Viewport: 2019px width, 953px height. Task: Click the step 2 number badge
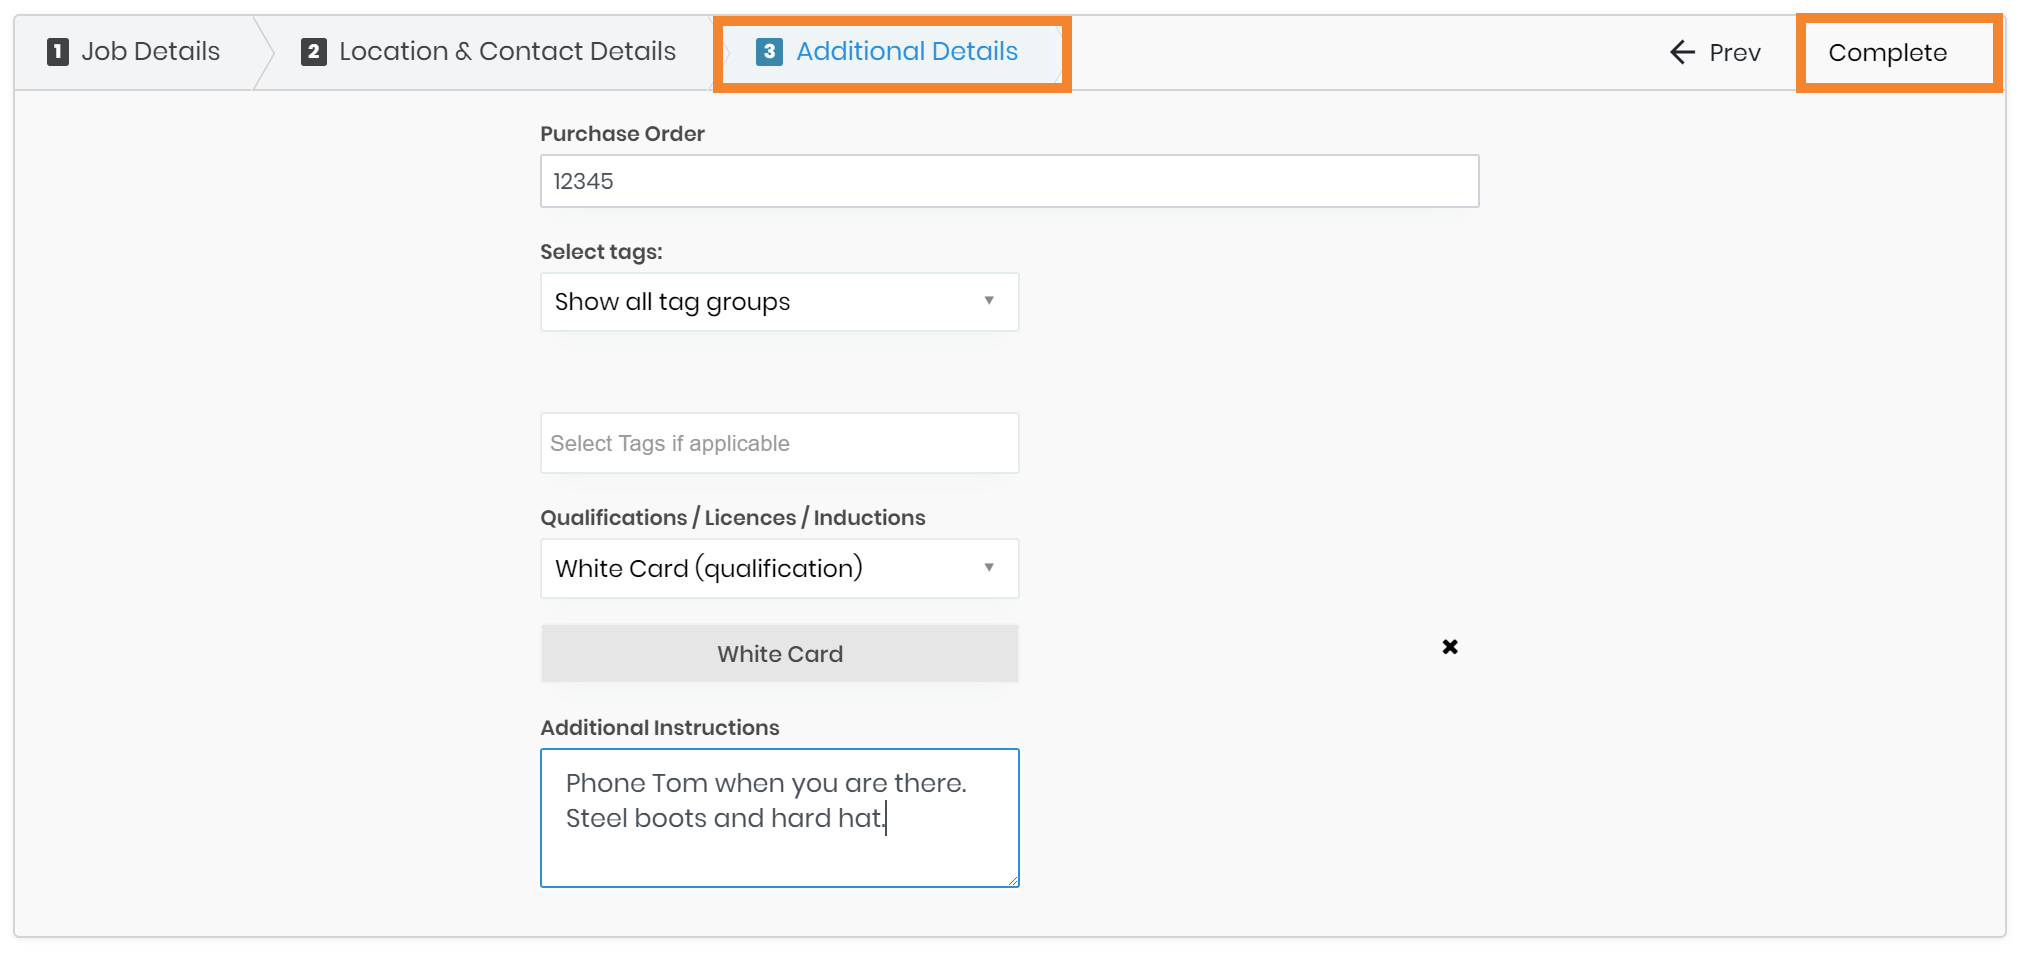(x=314, y=52)
